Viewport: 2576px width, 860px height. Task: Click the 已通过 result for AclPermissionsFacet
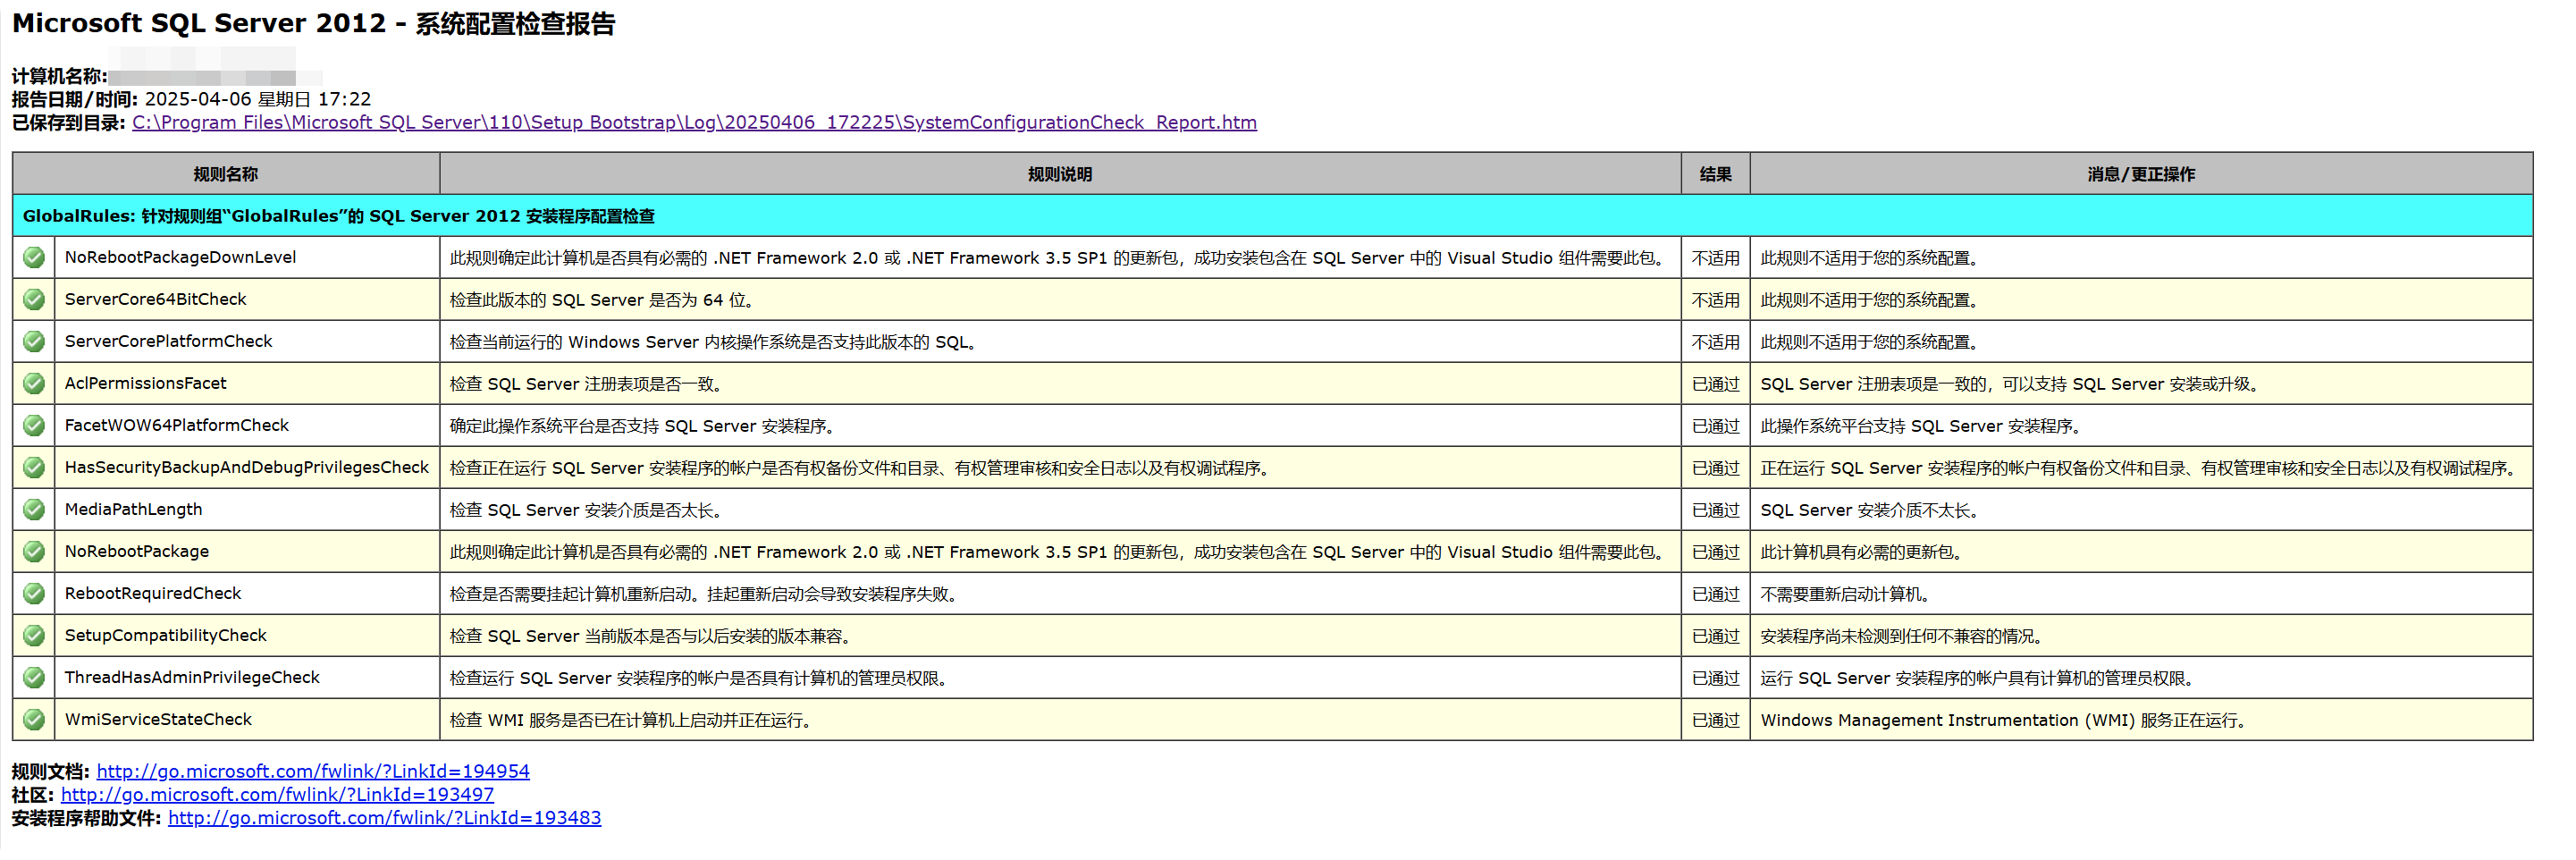1716,384
